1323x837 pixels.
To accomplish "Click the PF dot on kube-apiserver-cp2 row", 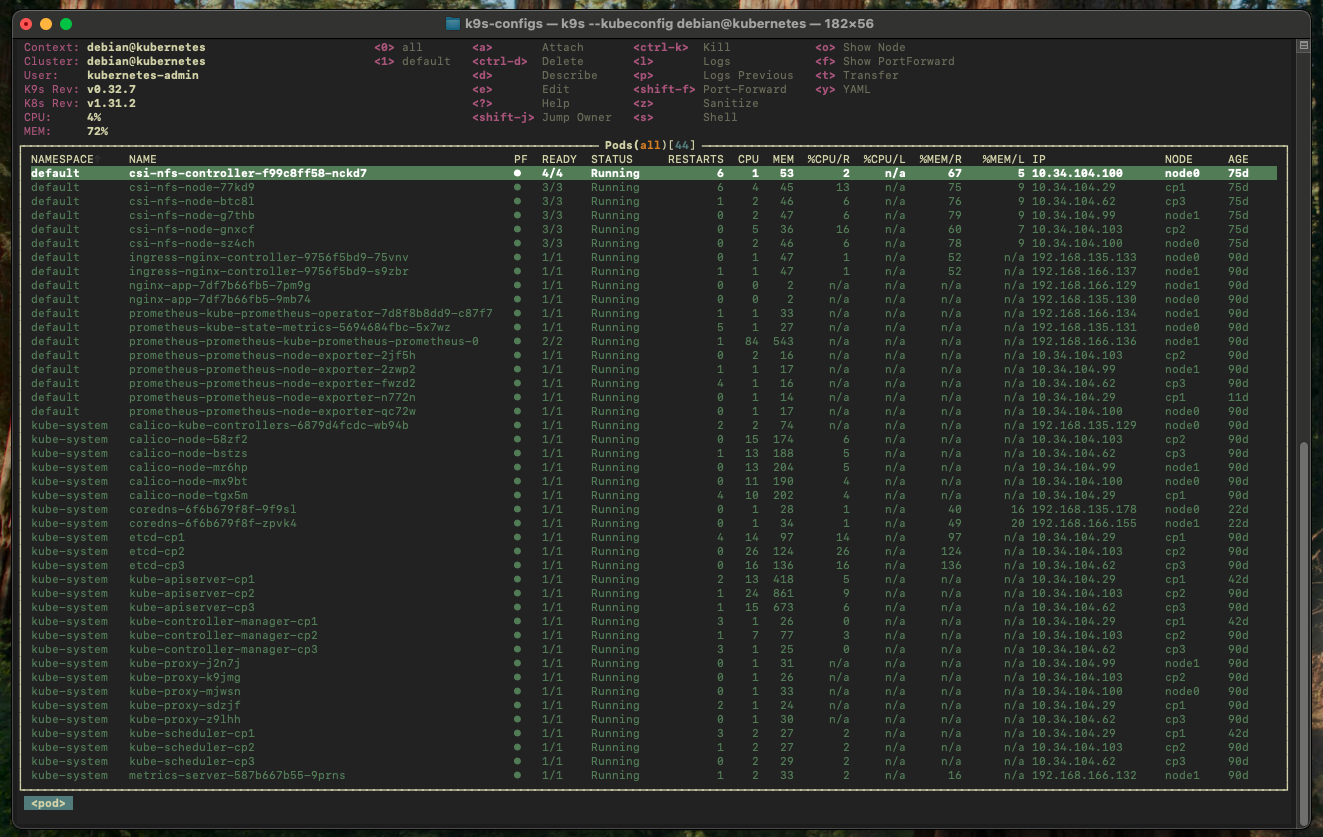I will 517,593.
